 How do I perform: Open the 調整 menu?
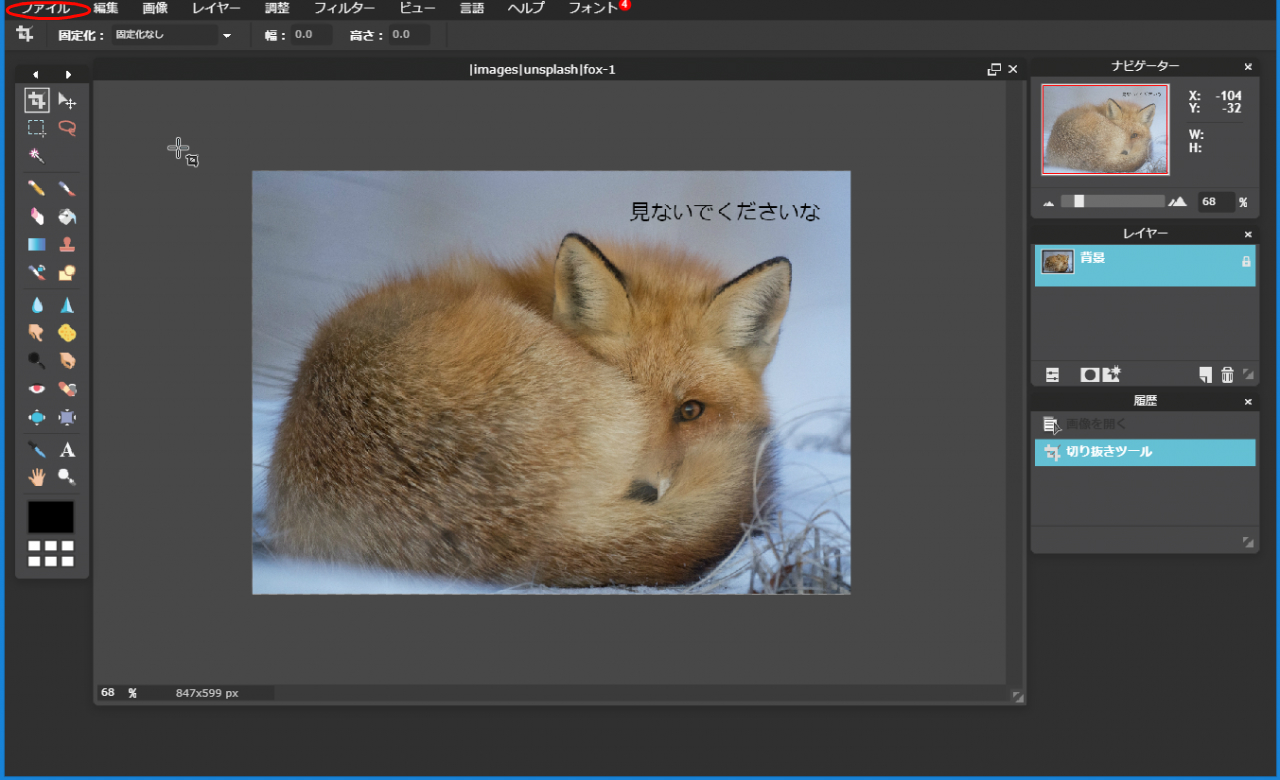click(x=277, y=8)
